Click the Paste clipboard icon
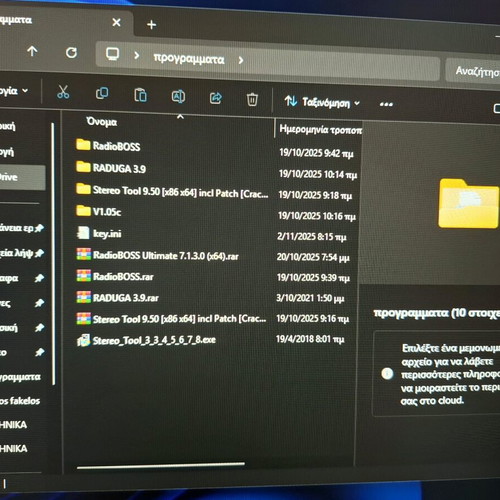Screen dimensions: 500x500 click(140, 95)
